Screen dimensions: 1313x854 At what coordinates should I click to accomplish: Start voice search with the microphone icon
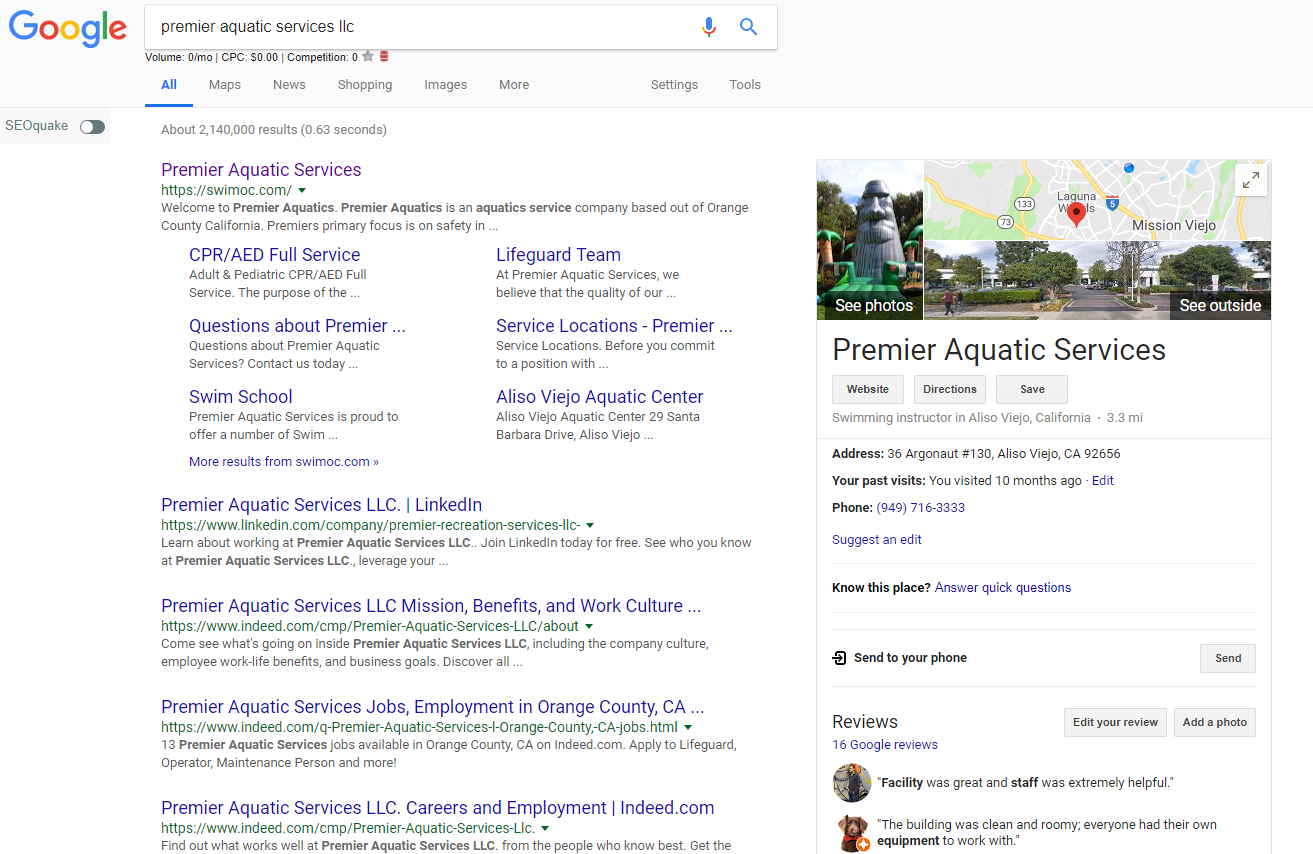coord(709,27)
